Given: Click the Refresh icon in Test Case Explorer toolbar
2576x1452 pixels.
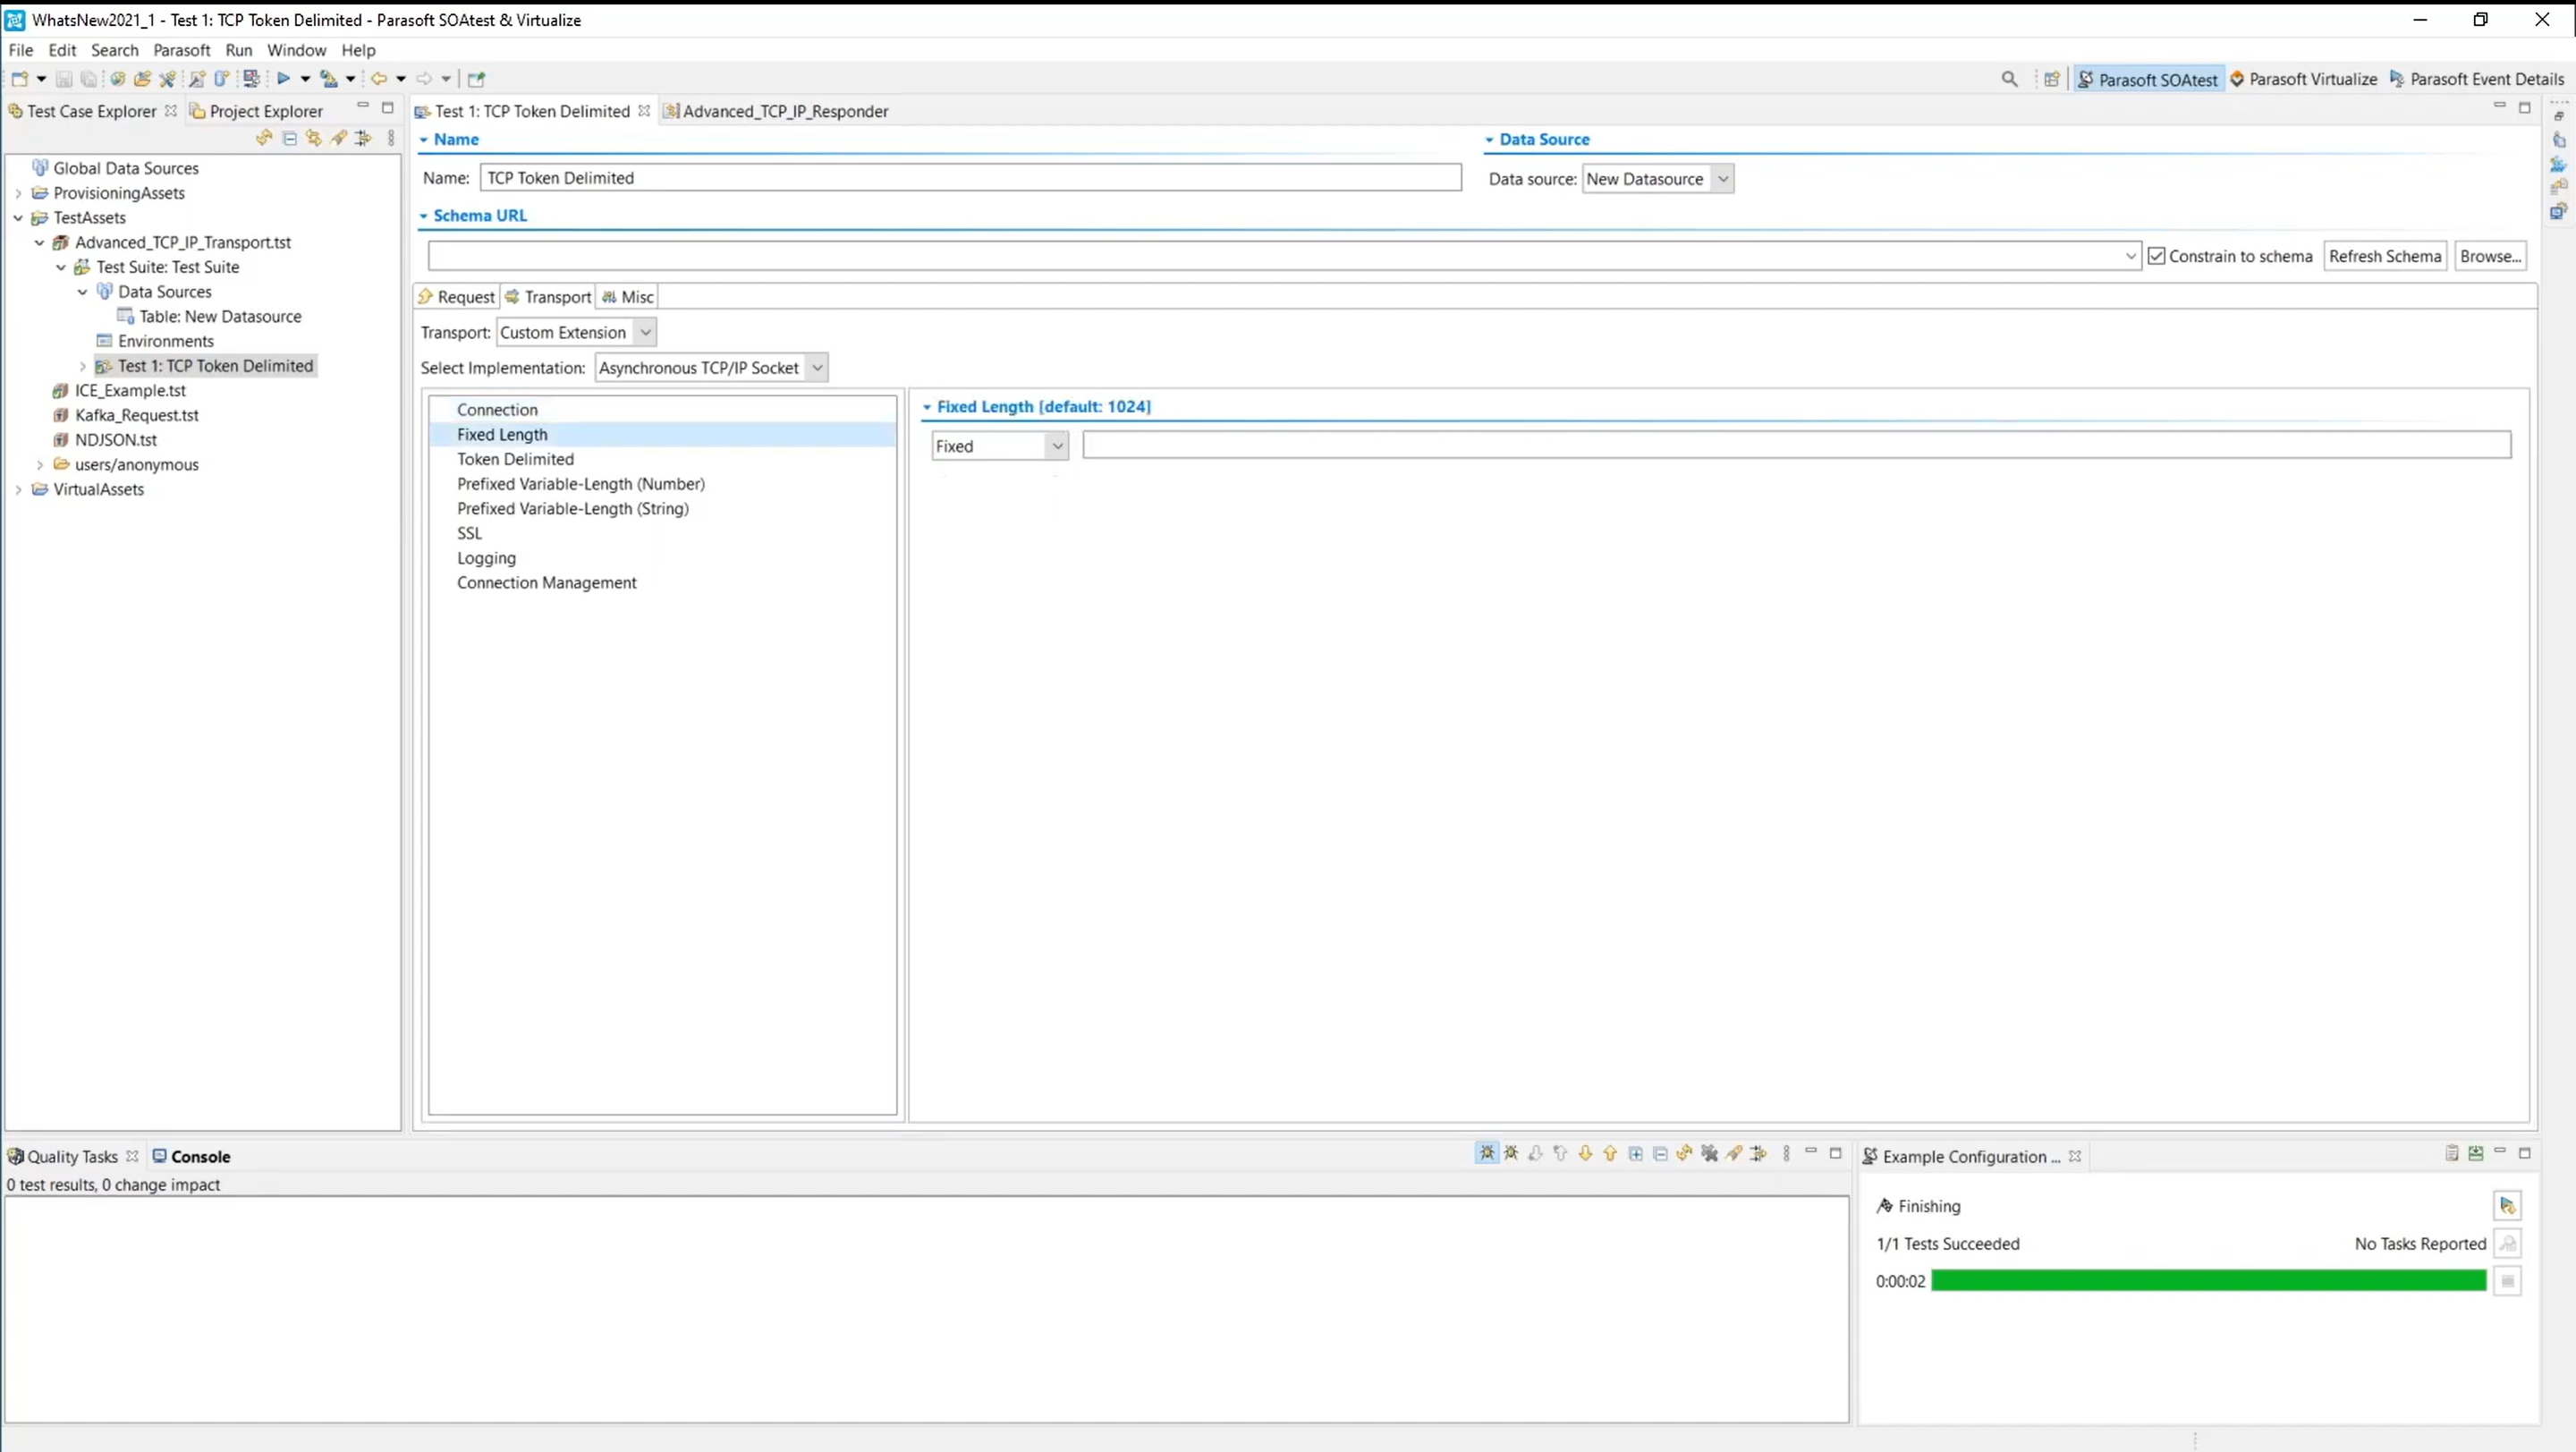Looking at the screenshot, I should (264, 138).
